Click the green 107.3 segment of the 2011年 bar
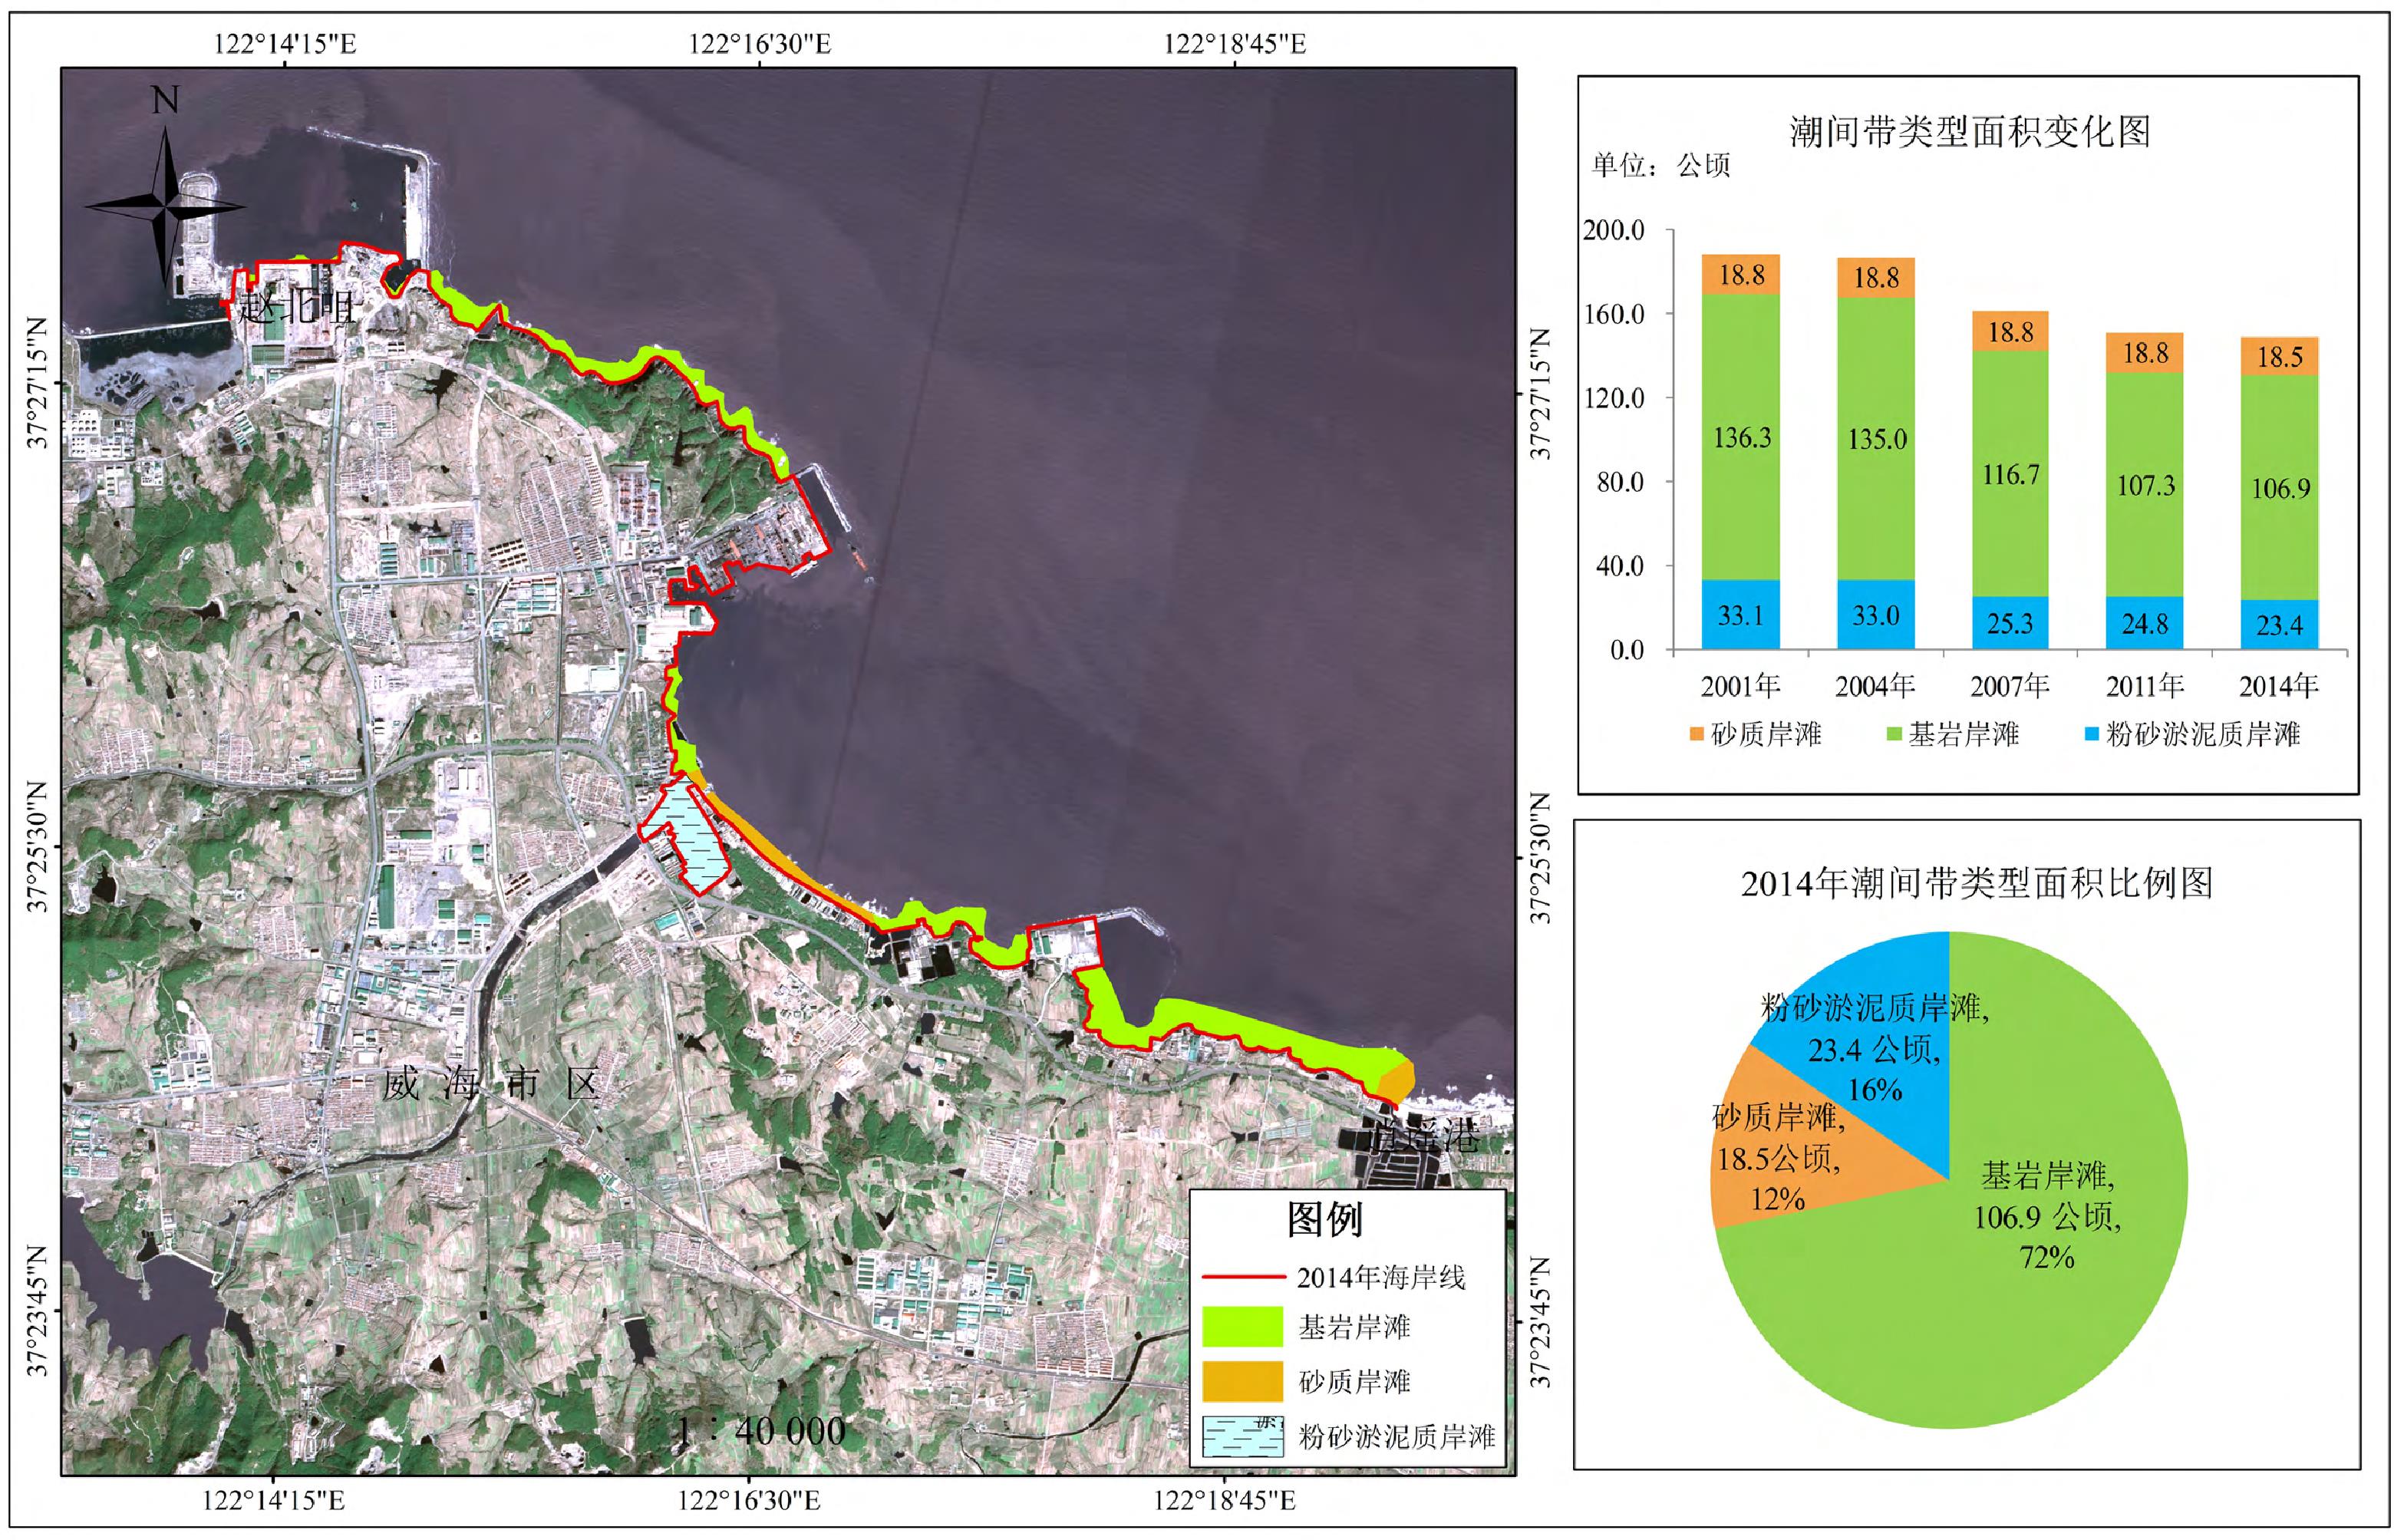Screen dimensions: 2394x1540 [x=2145, y=485]
